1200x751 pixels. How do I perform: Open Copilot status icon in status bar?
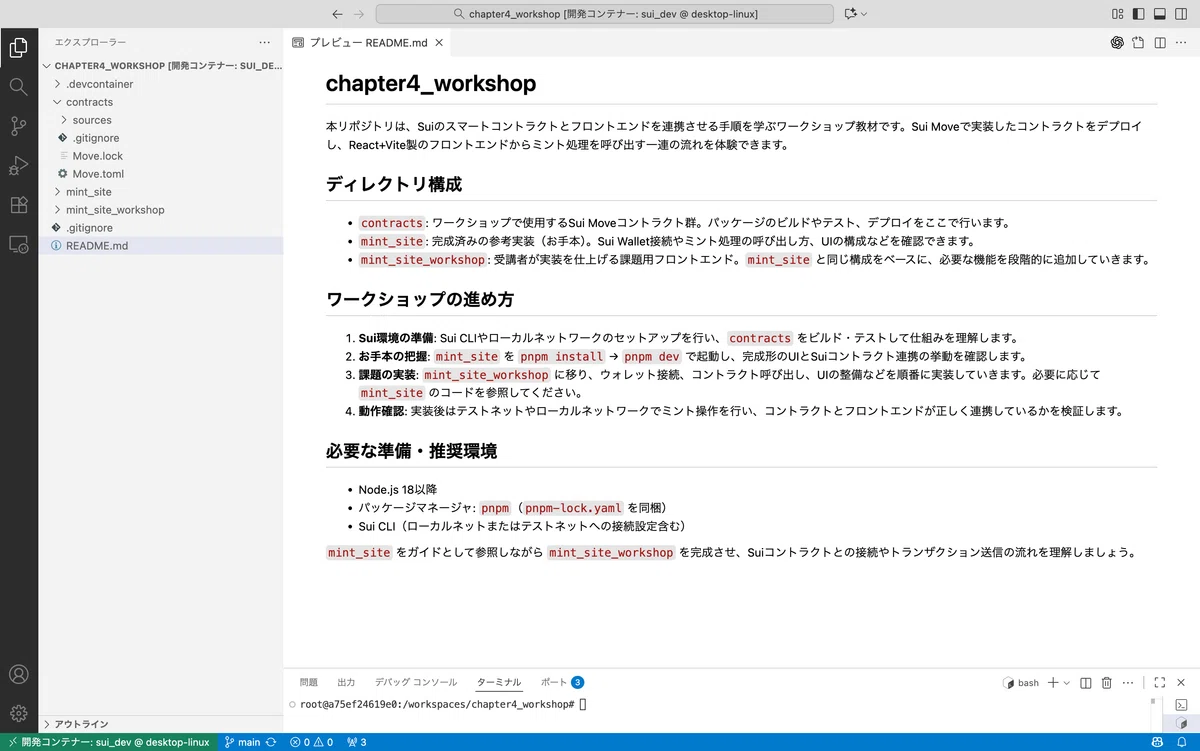click(x=1157, y=742)
